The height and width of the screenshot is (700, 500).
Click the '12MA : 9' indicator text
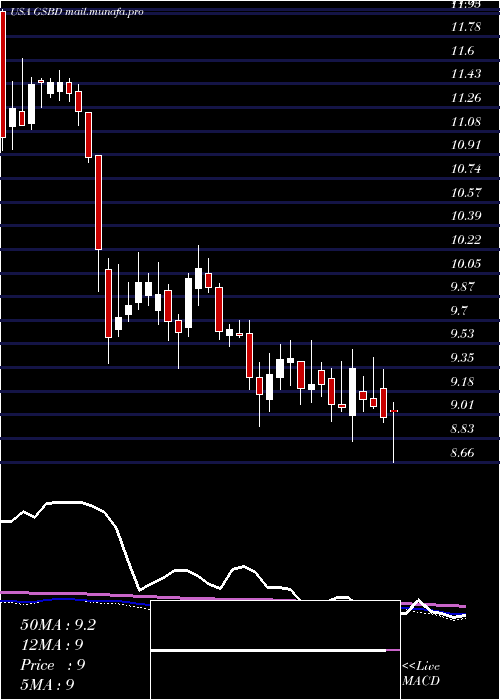(x=52, y=645)
